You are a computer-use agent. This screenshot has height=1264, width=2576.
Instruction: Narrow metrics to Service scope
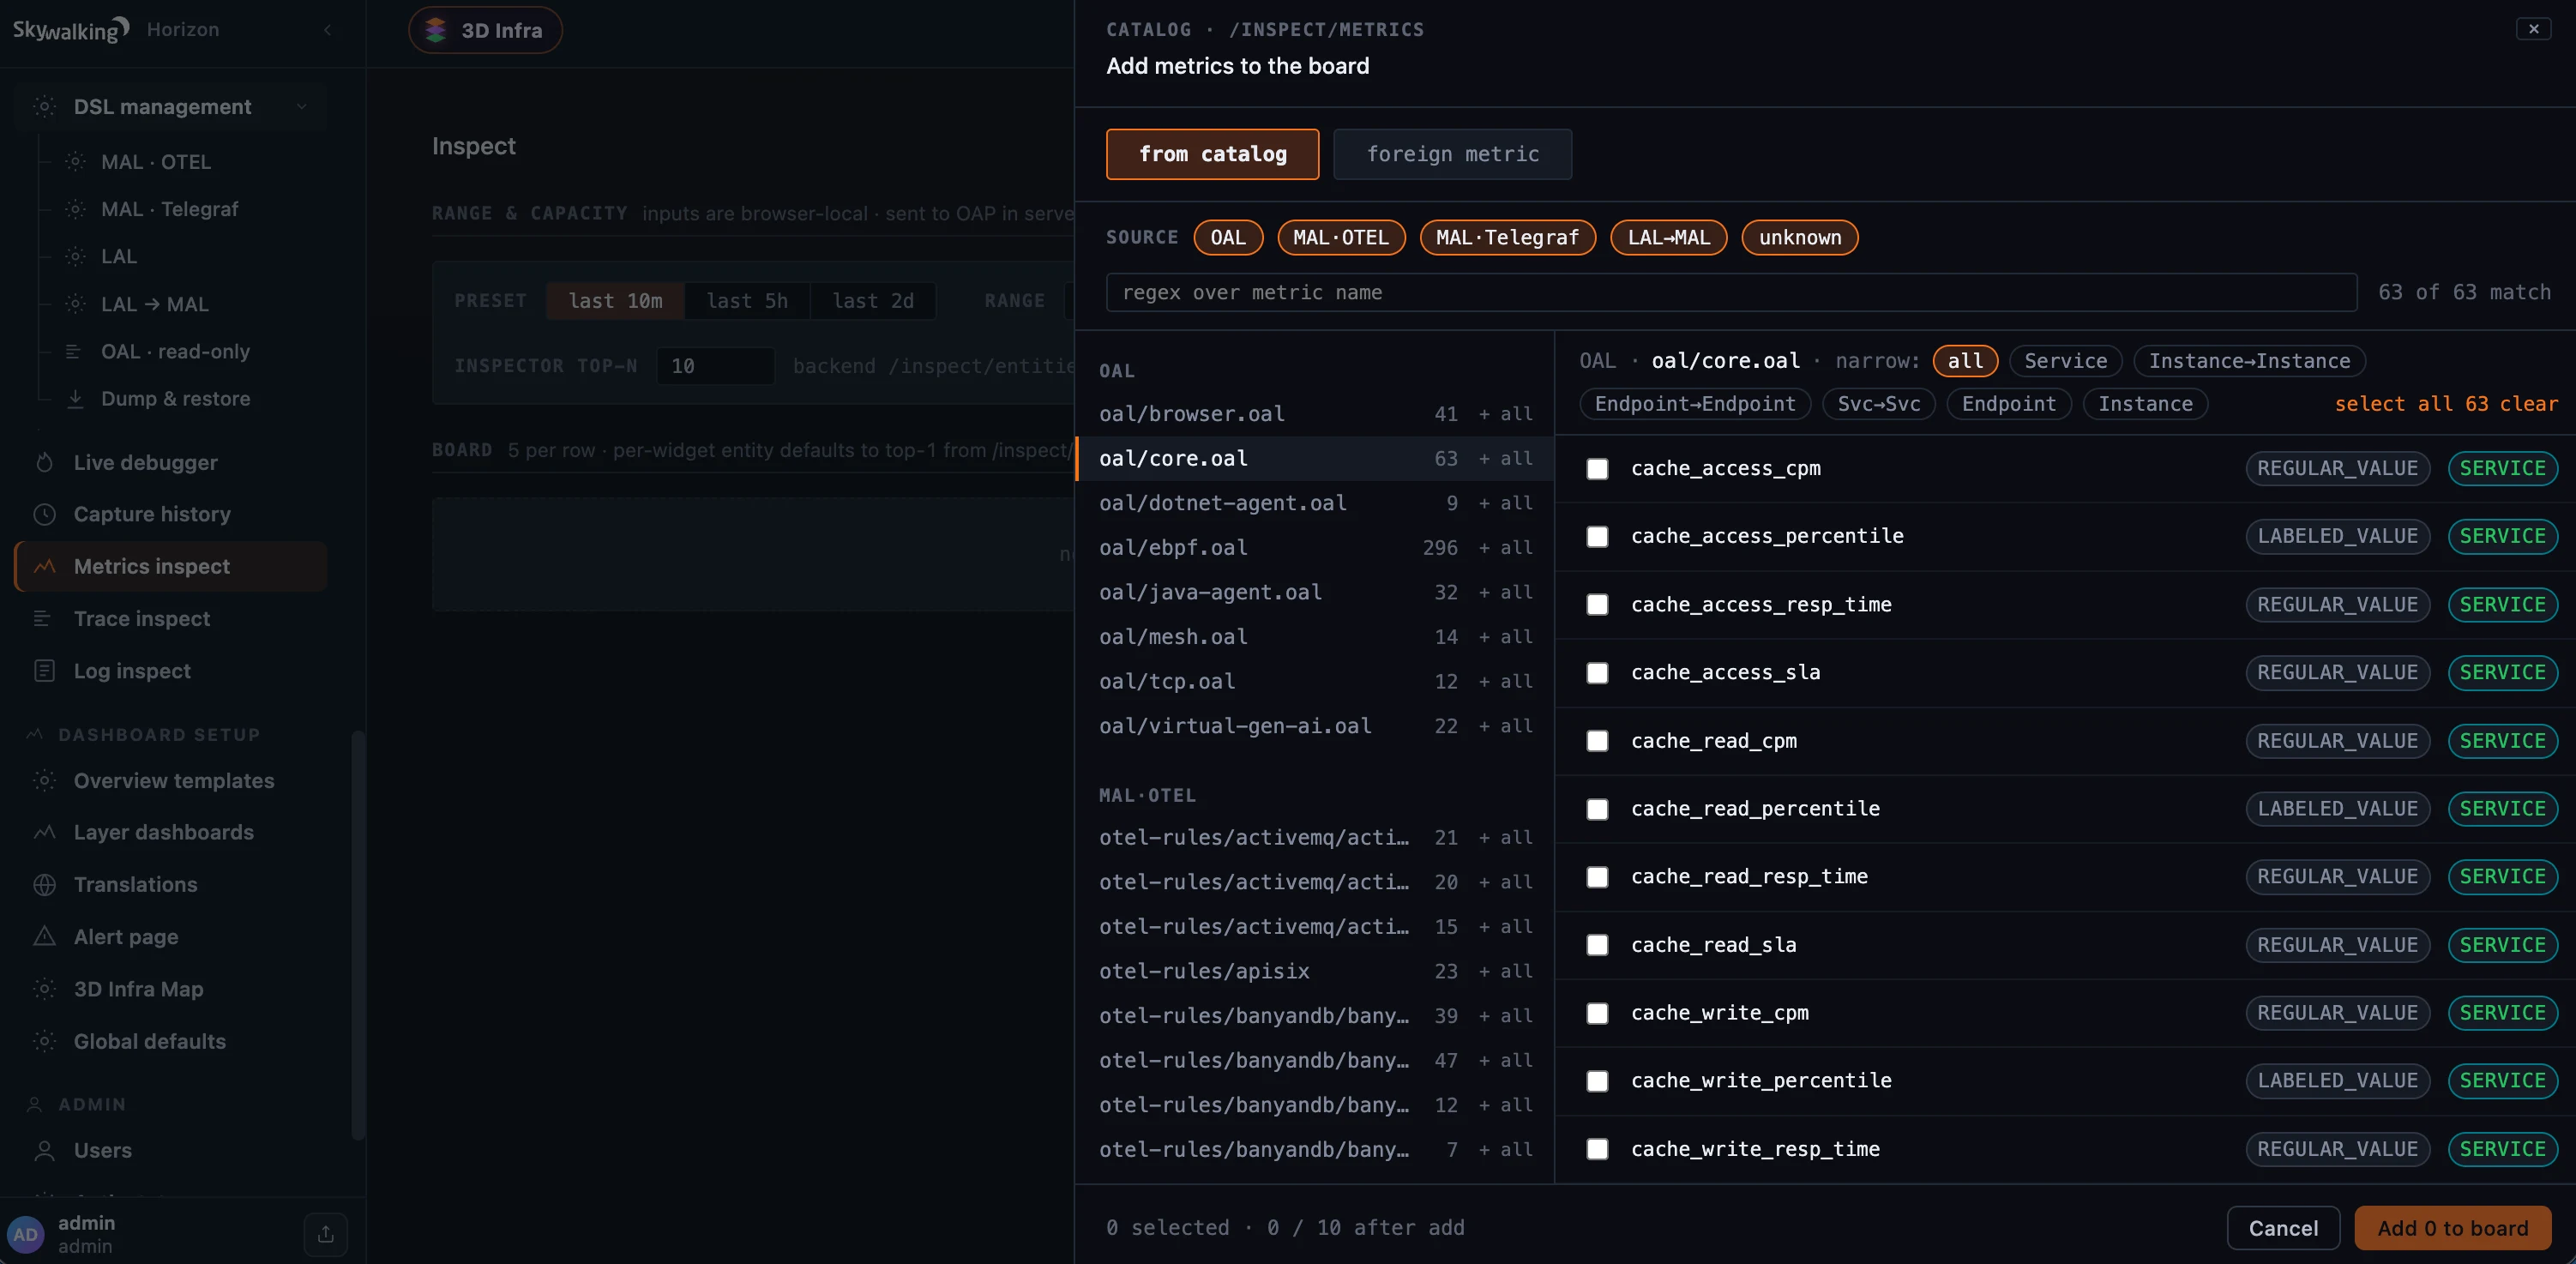2065,360
